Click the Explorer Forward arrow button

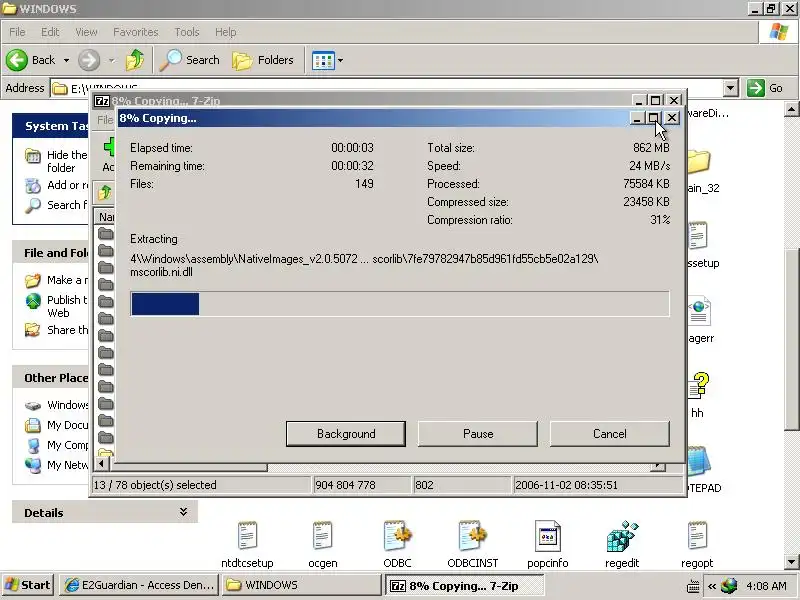point(89,60)
